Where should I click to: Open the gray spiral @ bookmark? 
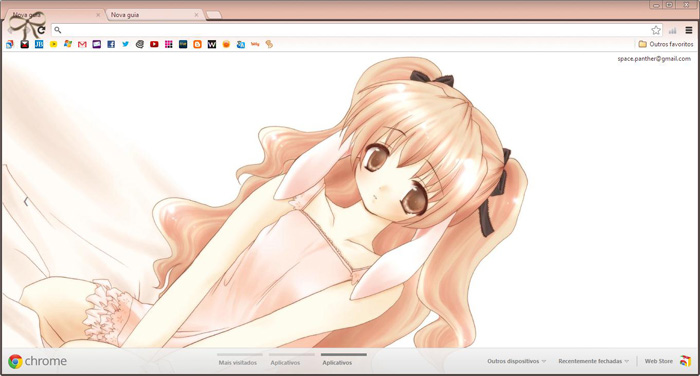click(x=140, y=44)
